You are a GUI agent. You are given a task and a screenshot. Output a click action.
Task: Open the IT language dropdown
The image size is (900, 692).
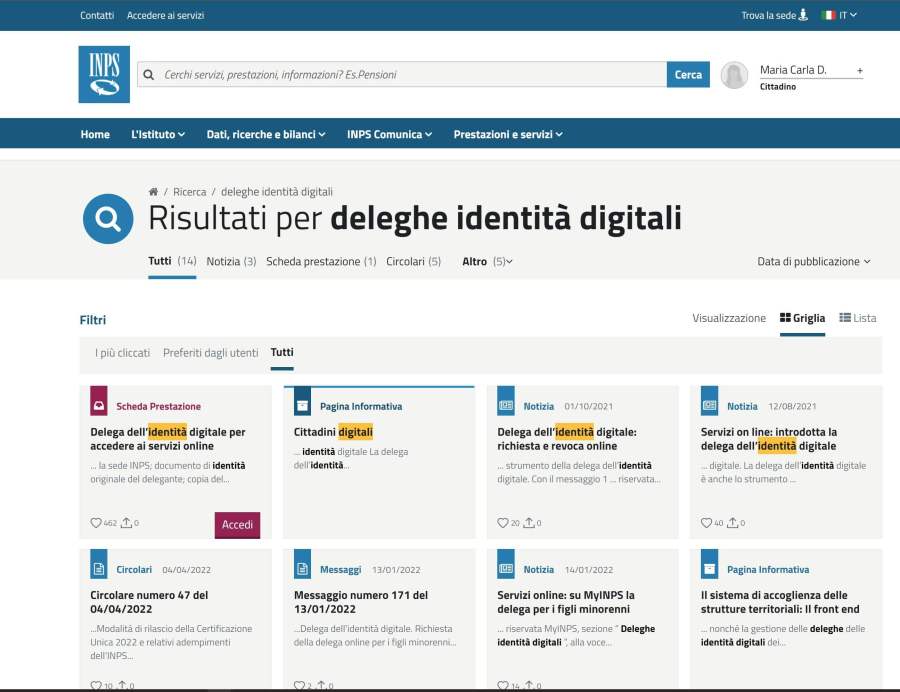(840, 15)
